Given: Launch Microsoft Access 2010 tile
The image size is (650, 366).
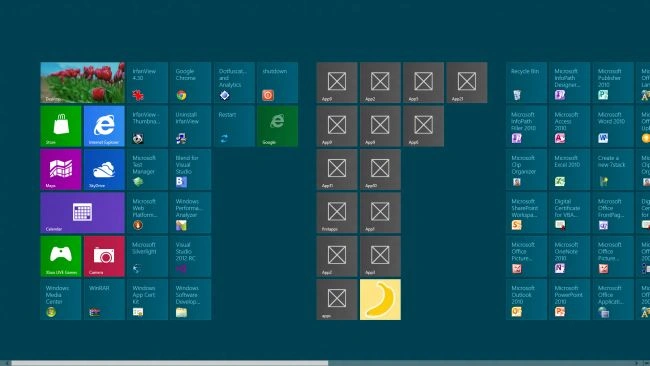Looking at the screenshot, I should tap(570, 126).
